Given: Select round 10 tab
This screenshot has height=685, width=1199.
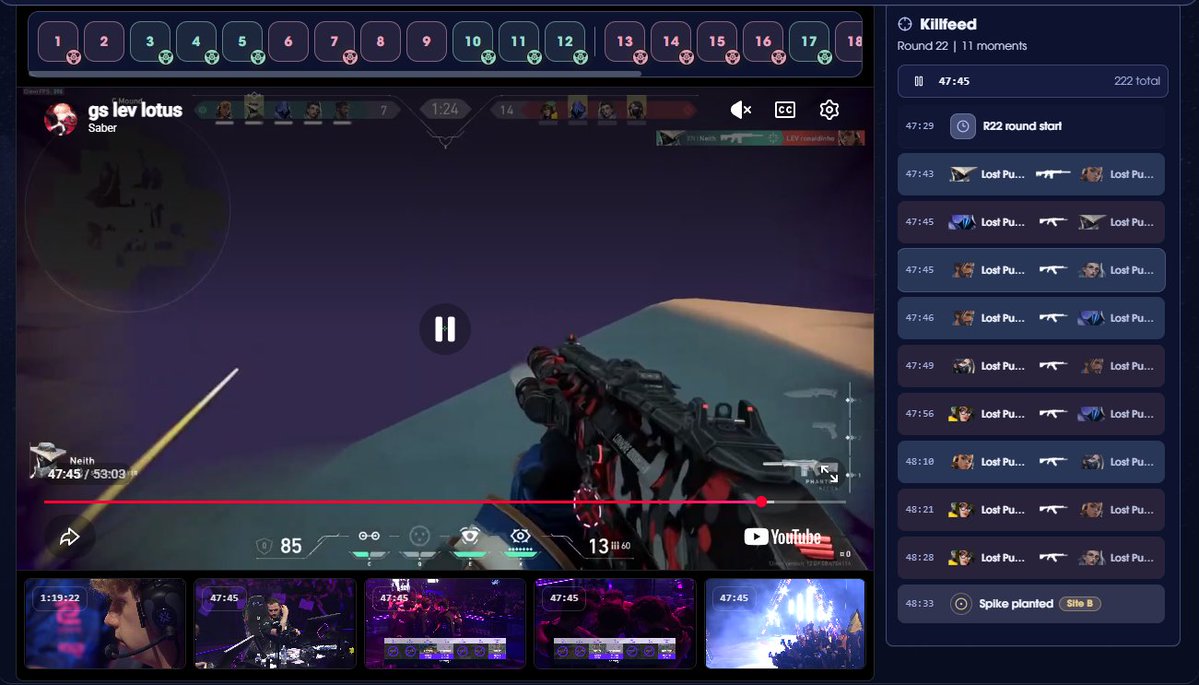Looking at the screenshot, I should click(x=473, y=41).
